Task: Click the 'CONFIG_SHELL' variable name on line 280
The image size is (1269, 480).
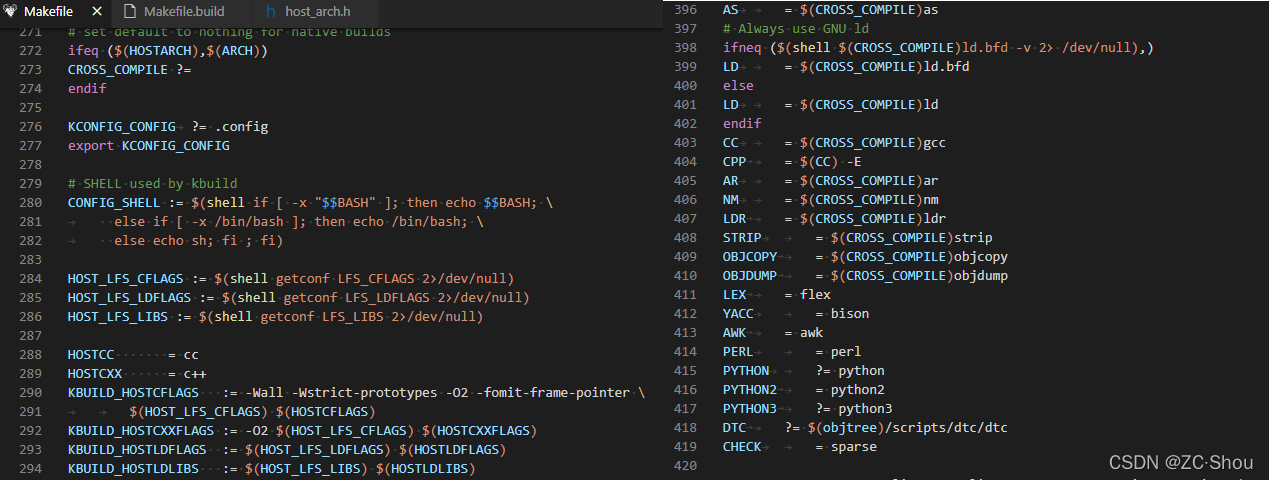Action: (114, 202)
